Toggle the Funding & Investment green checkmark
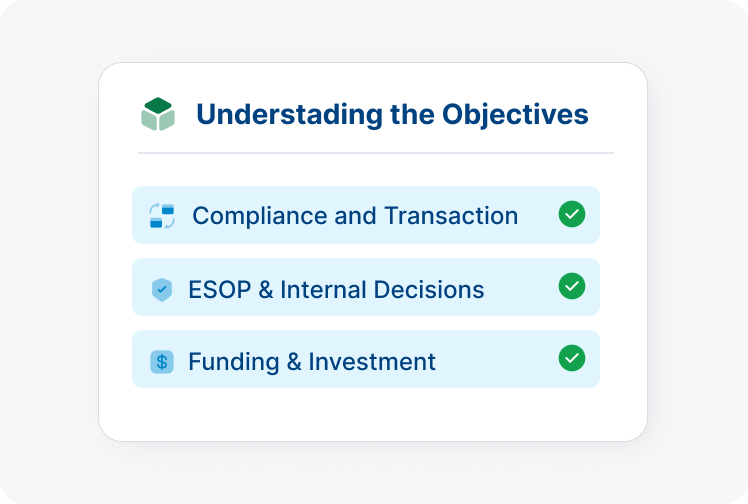The image size is (748, 504). (572, 358)
